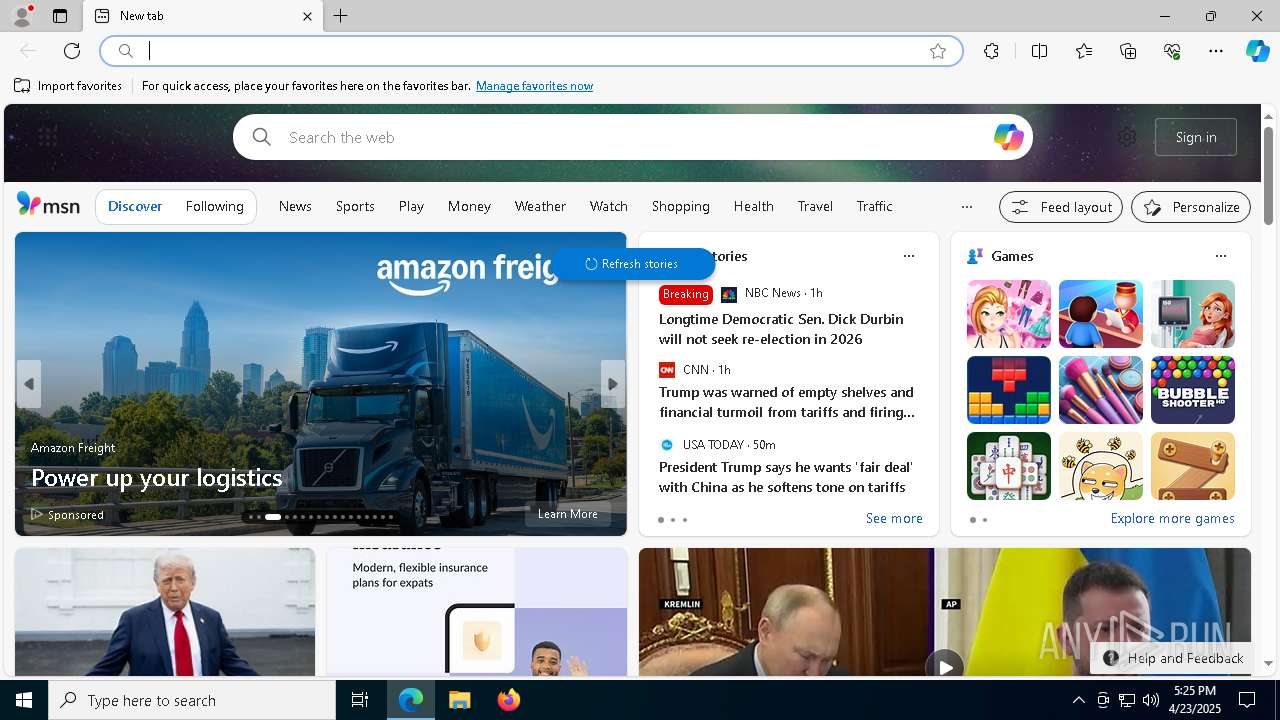
Task: Open a new tab with plus button
Action: 341,16
